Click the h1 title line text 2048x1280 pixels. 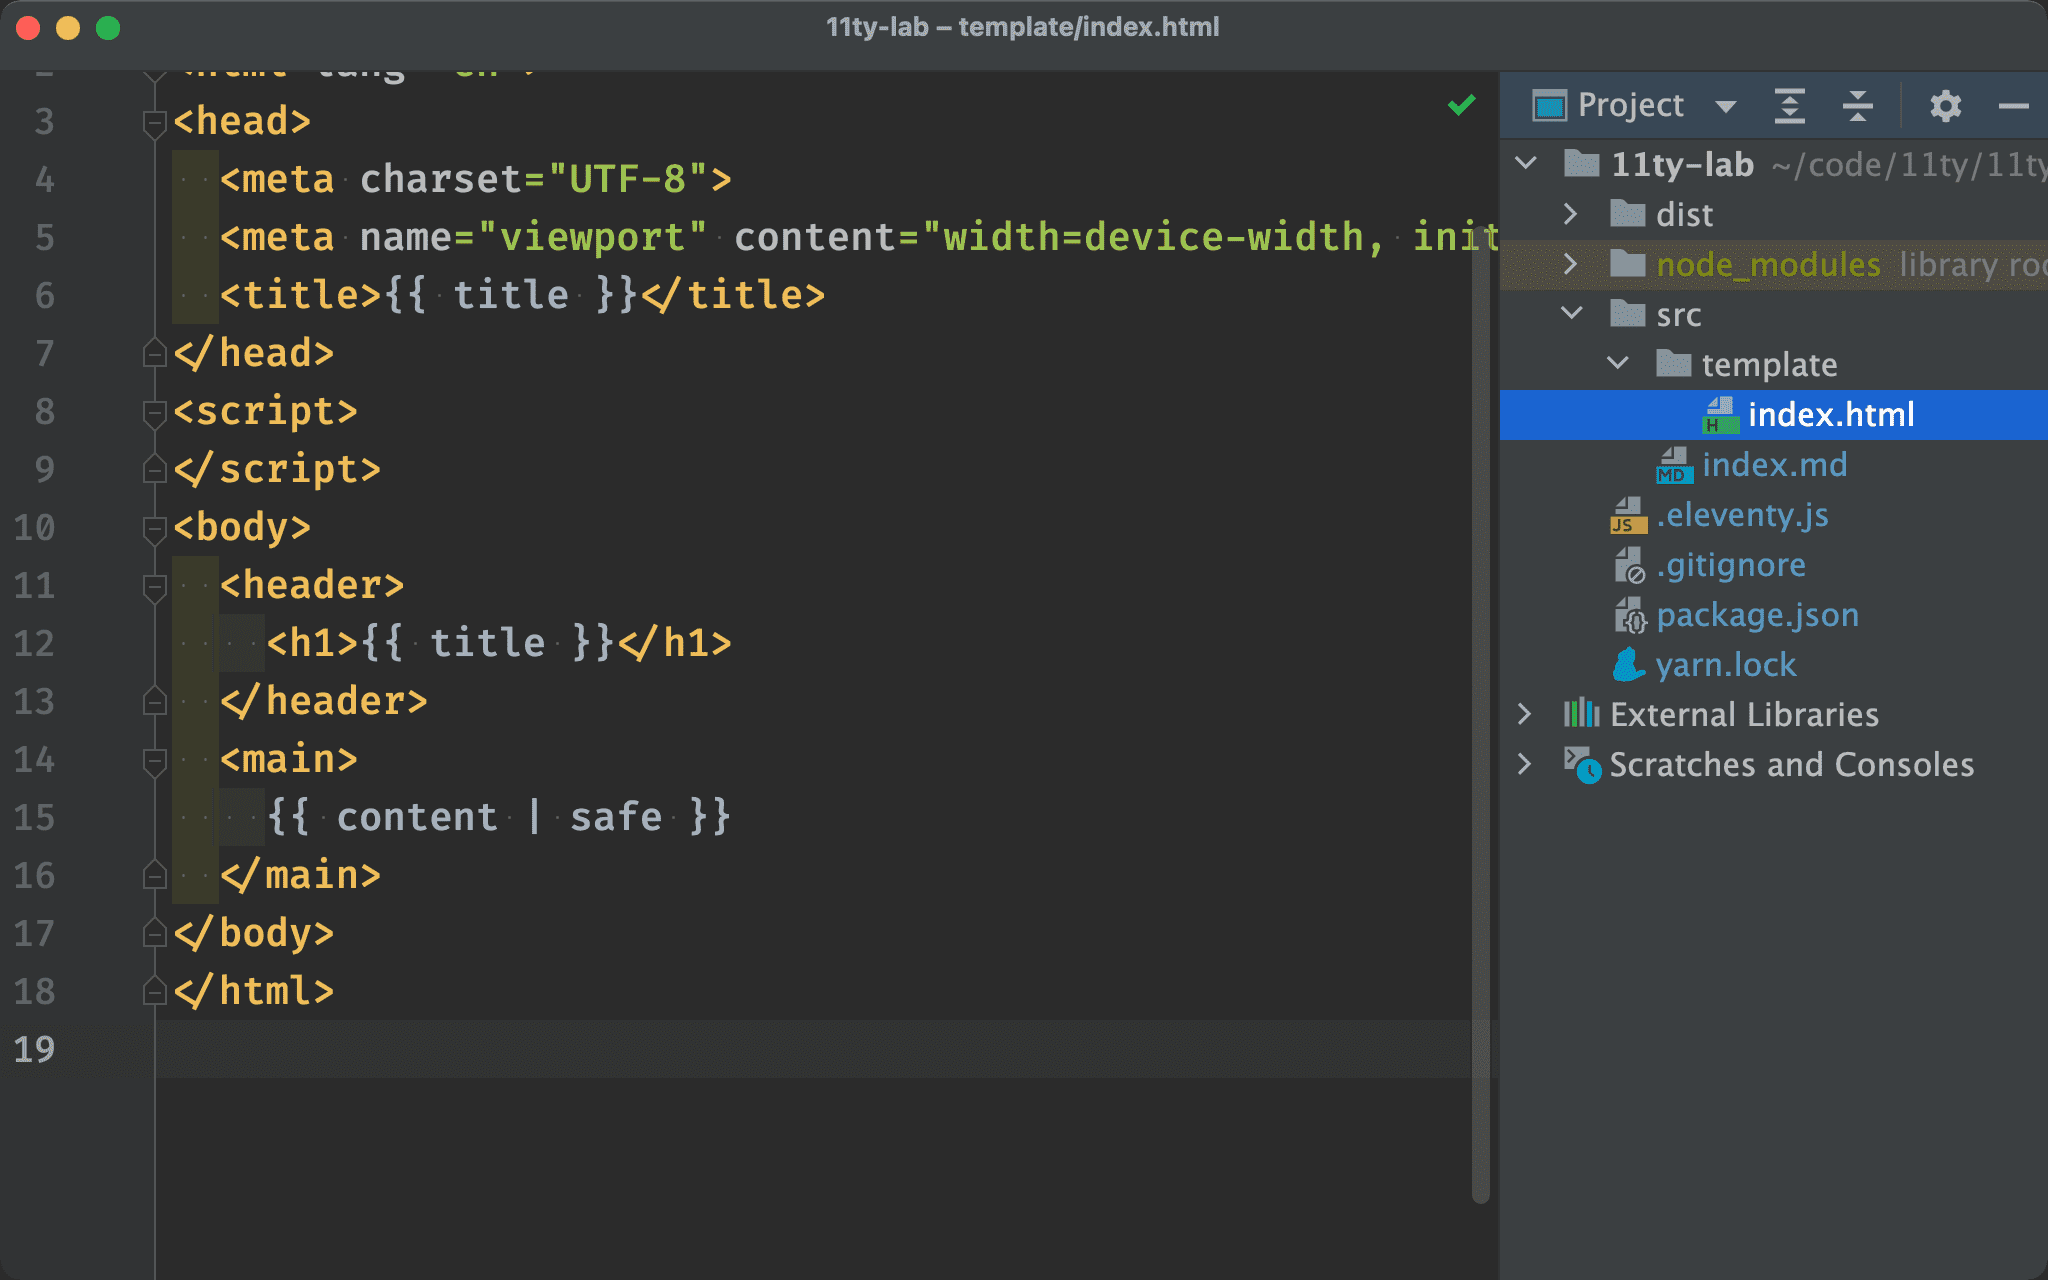click(499, 643)
